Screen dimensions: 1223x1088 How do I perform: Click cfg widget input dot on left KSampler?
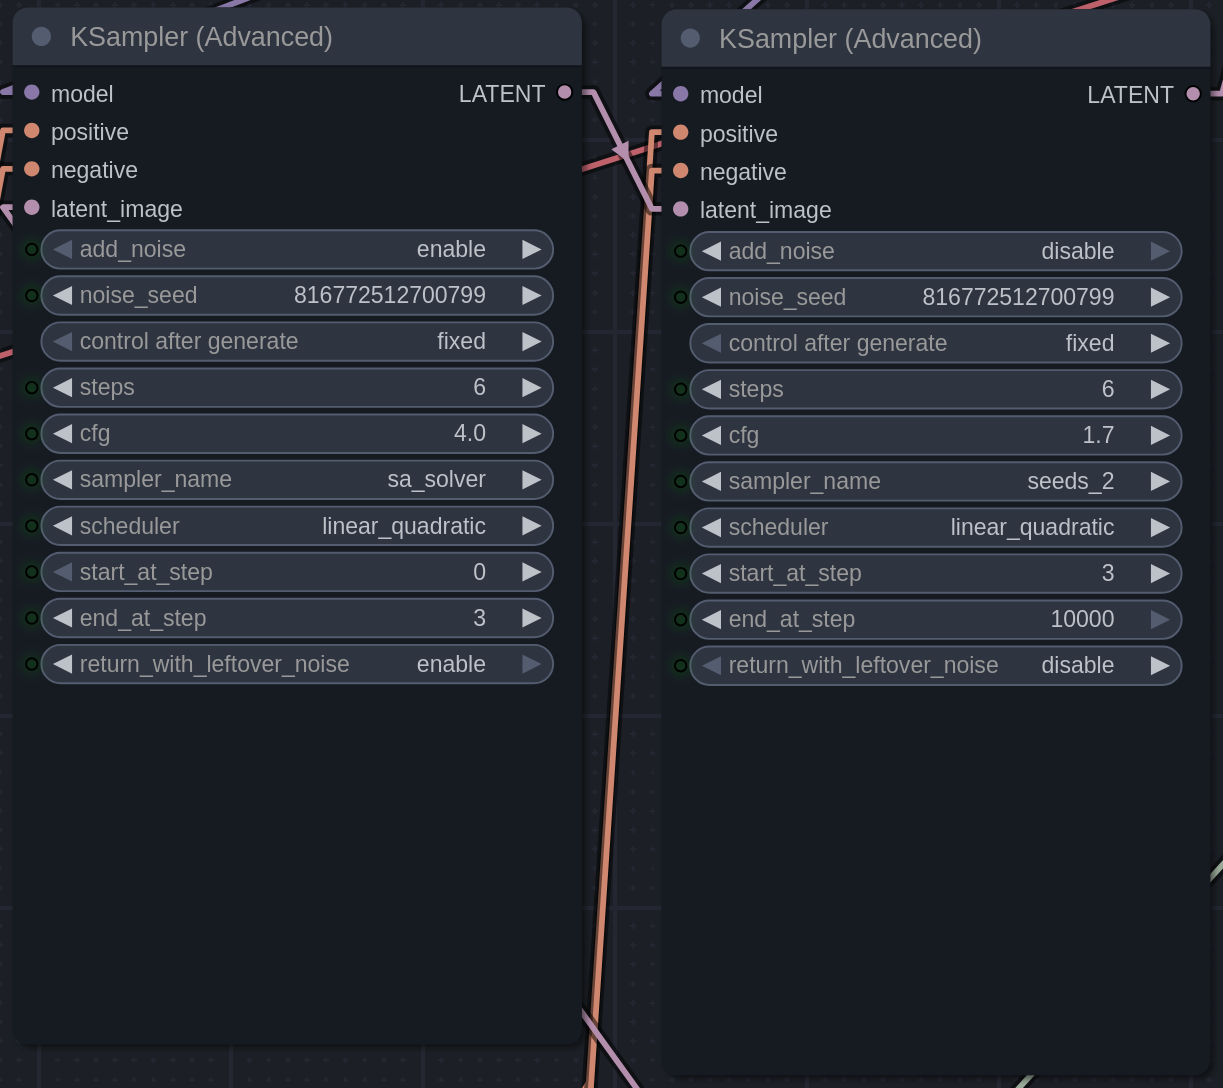(32, 434)
